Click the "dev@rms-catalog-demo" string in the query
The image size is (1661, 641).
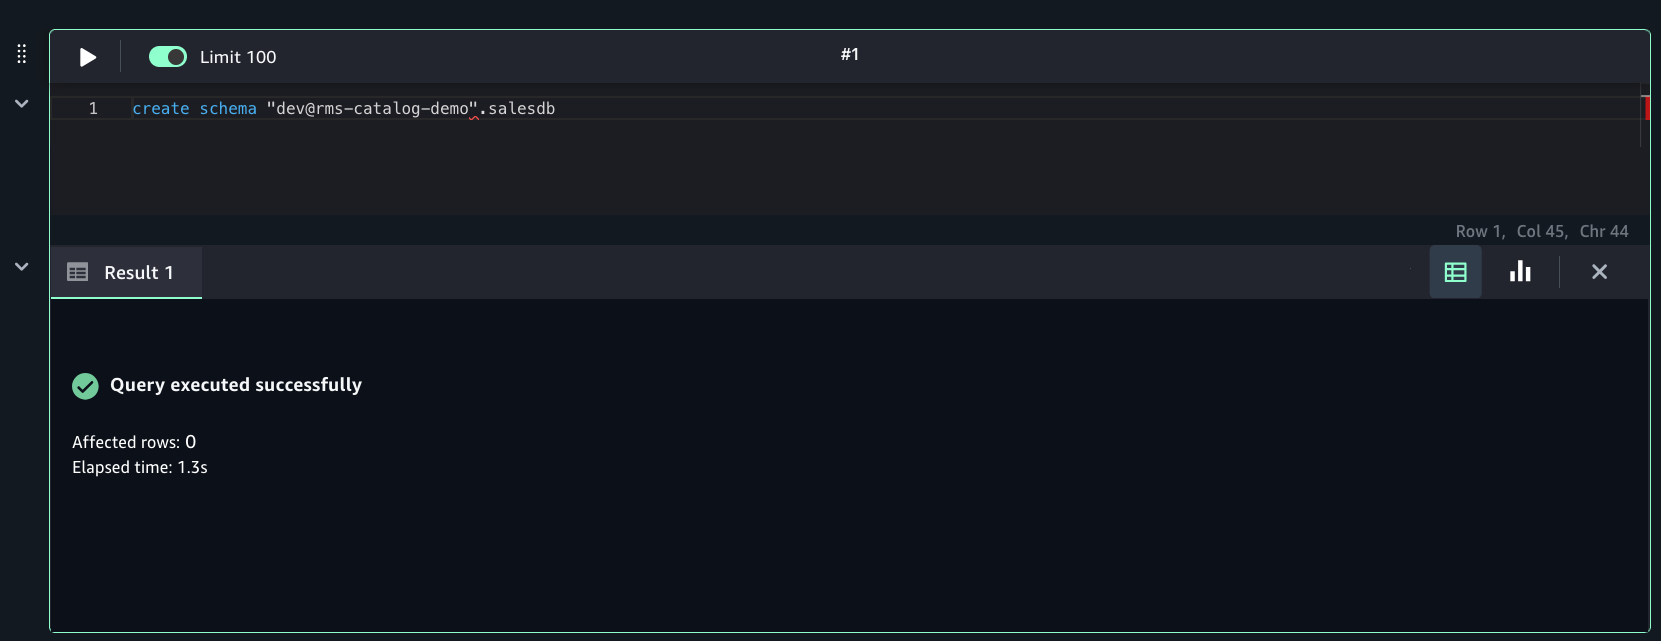pos(373,108)
